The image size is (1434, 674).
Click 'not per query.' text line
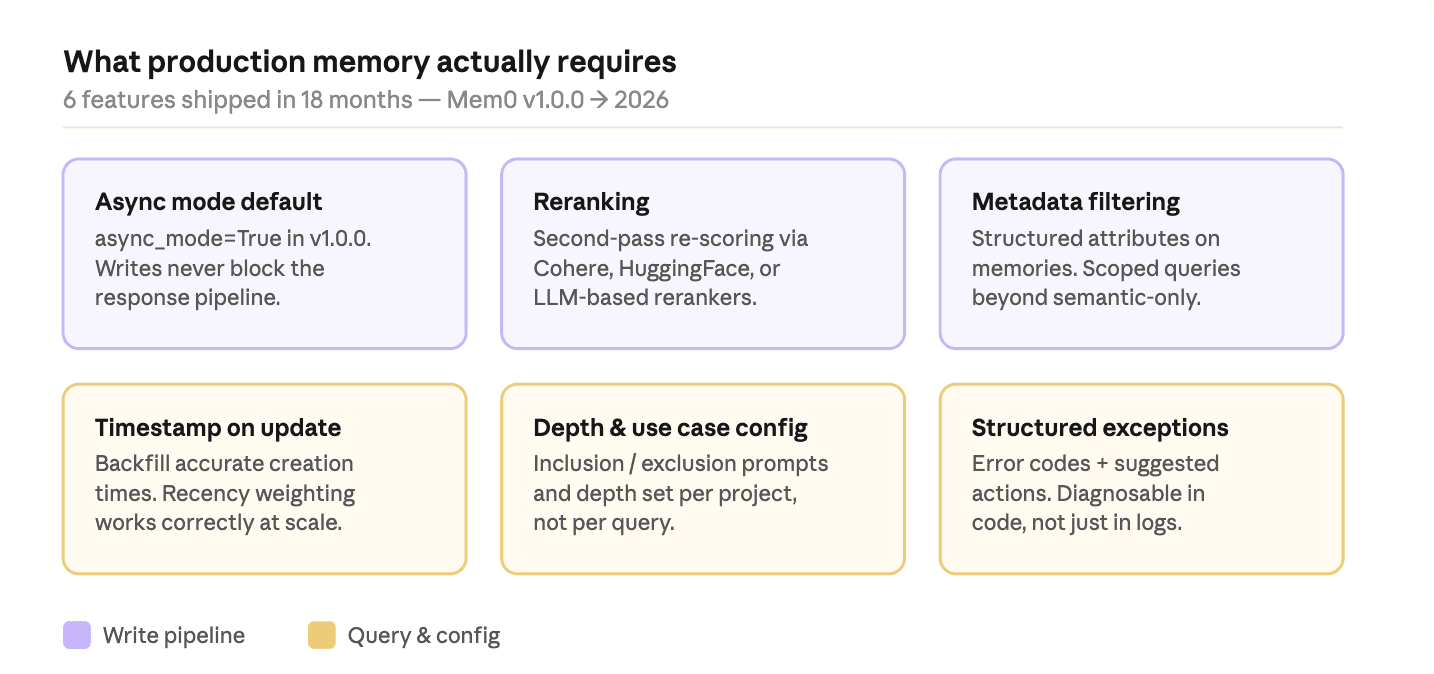603,523
